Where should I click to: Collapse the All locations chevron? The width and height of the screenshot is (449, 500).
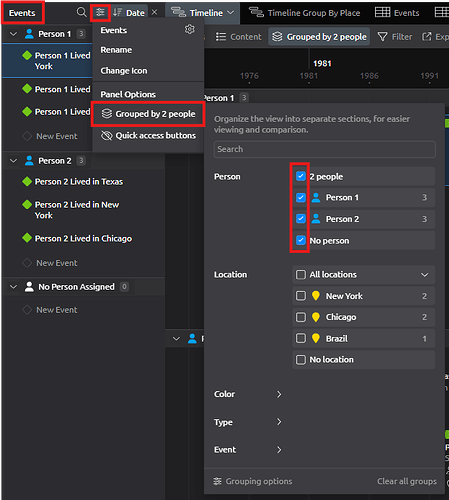(x=424, y=275)
